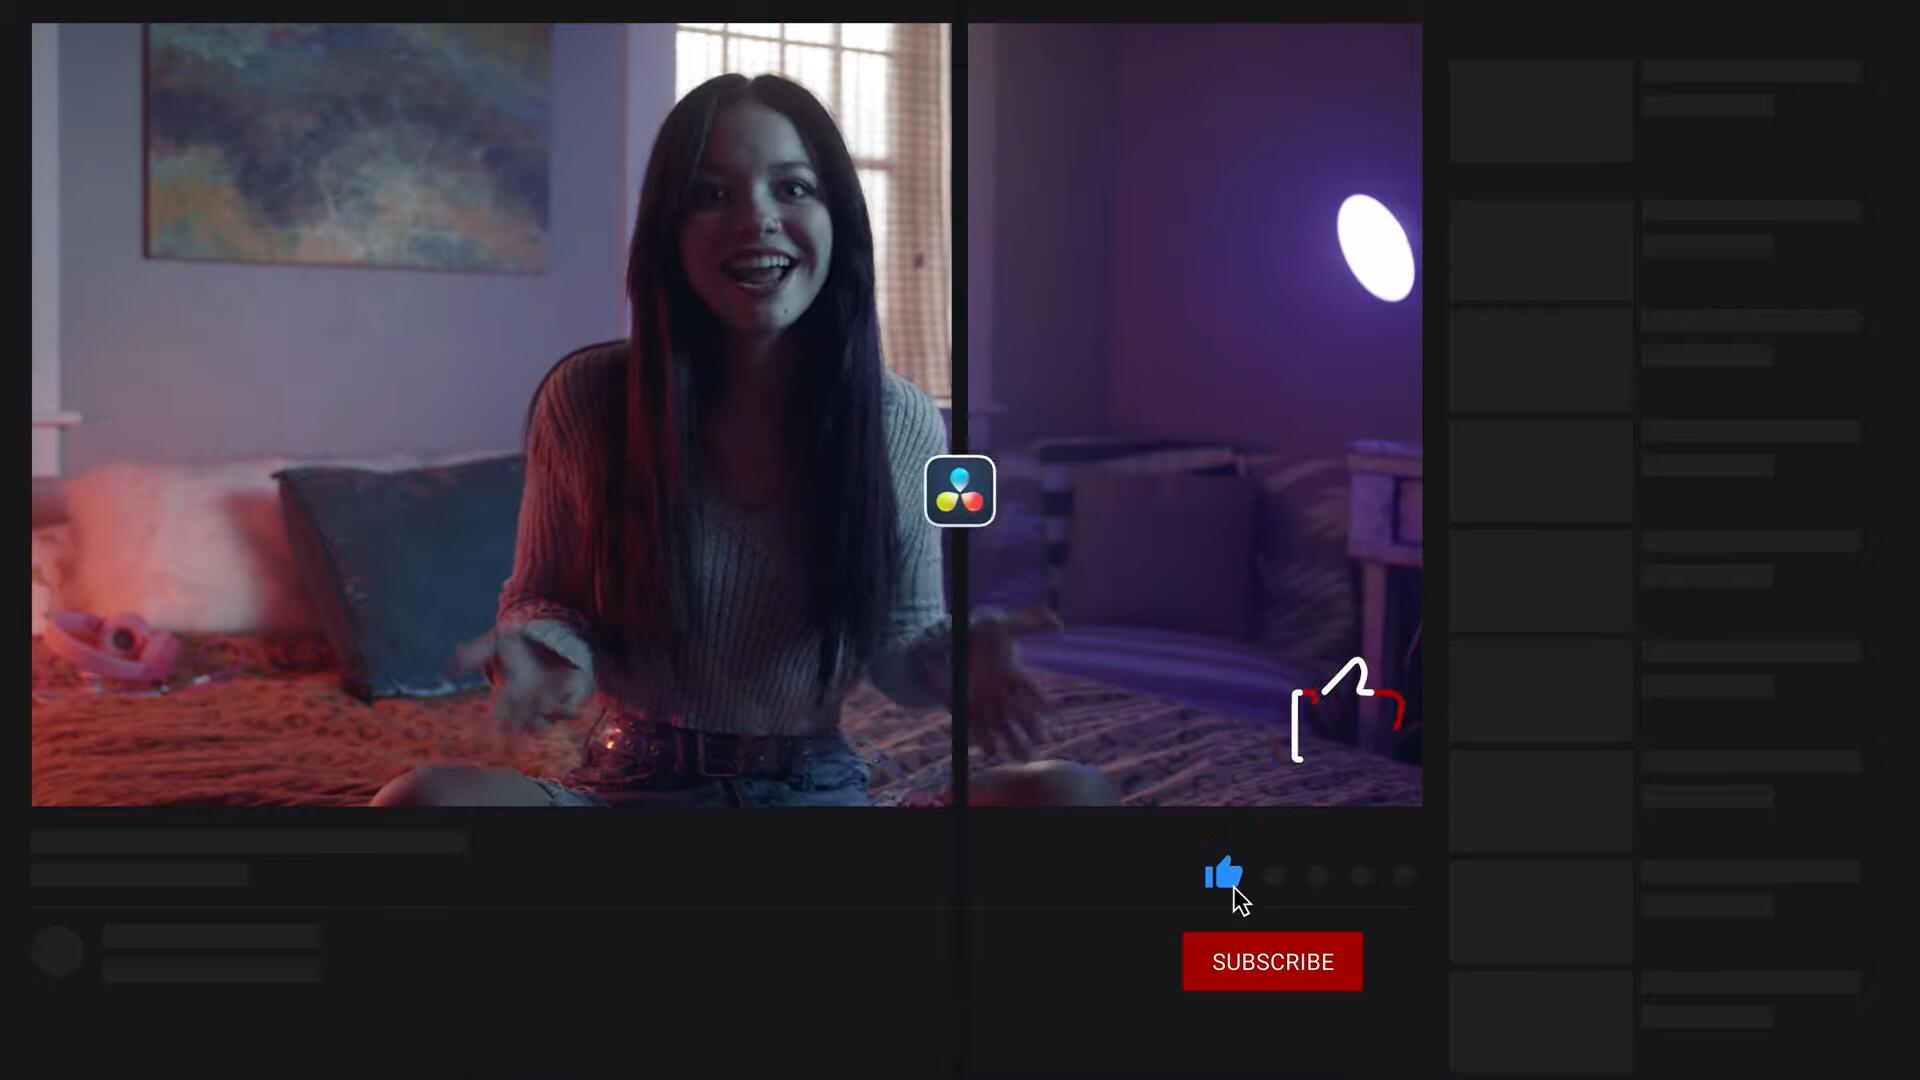Click the last faint round icon in action row
Image resolution: width=1920 pixels, height=1080 pixels.
pos(1403,876)
